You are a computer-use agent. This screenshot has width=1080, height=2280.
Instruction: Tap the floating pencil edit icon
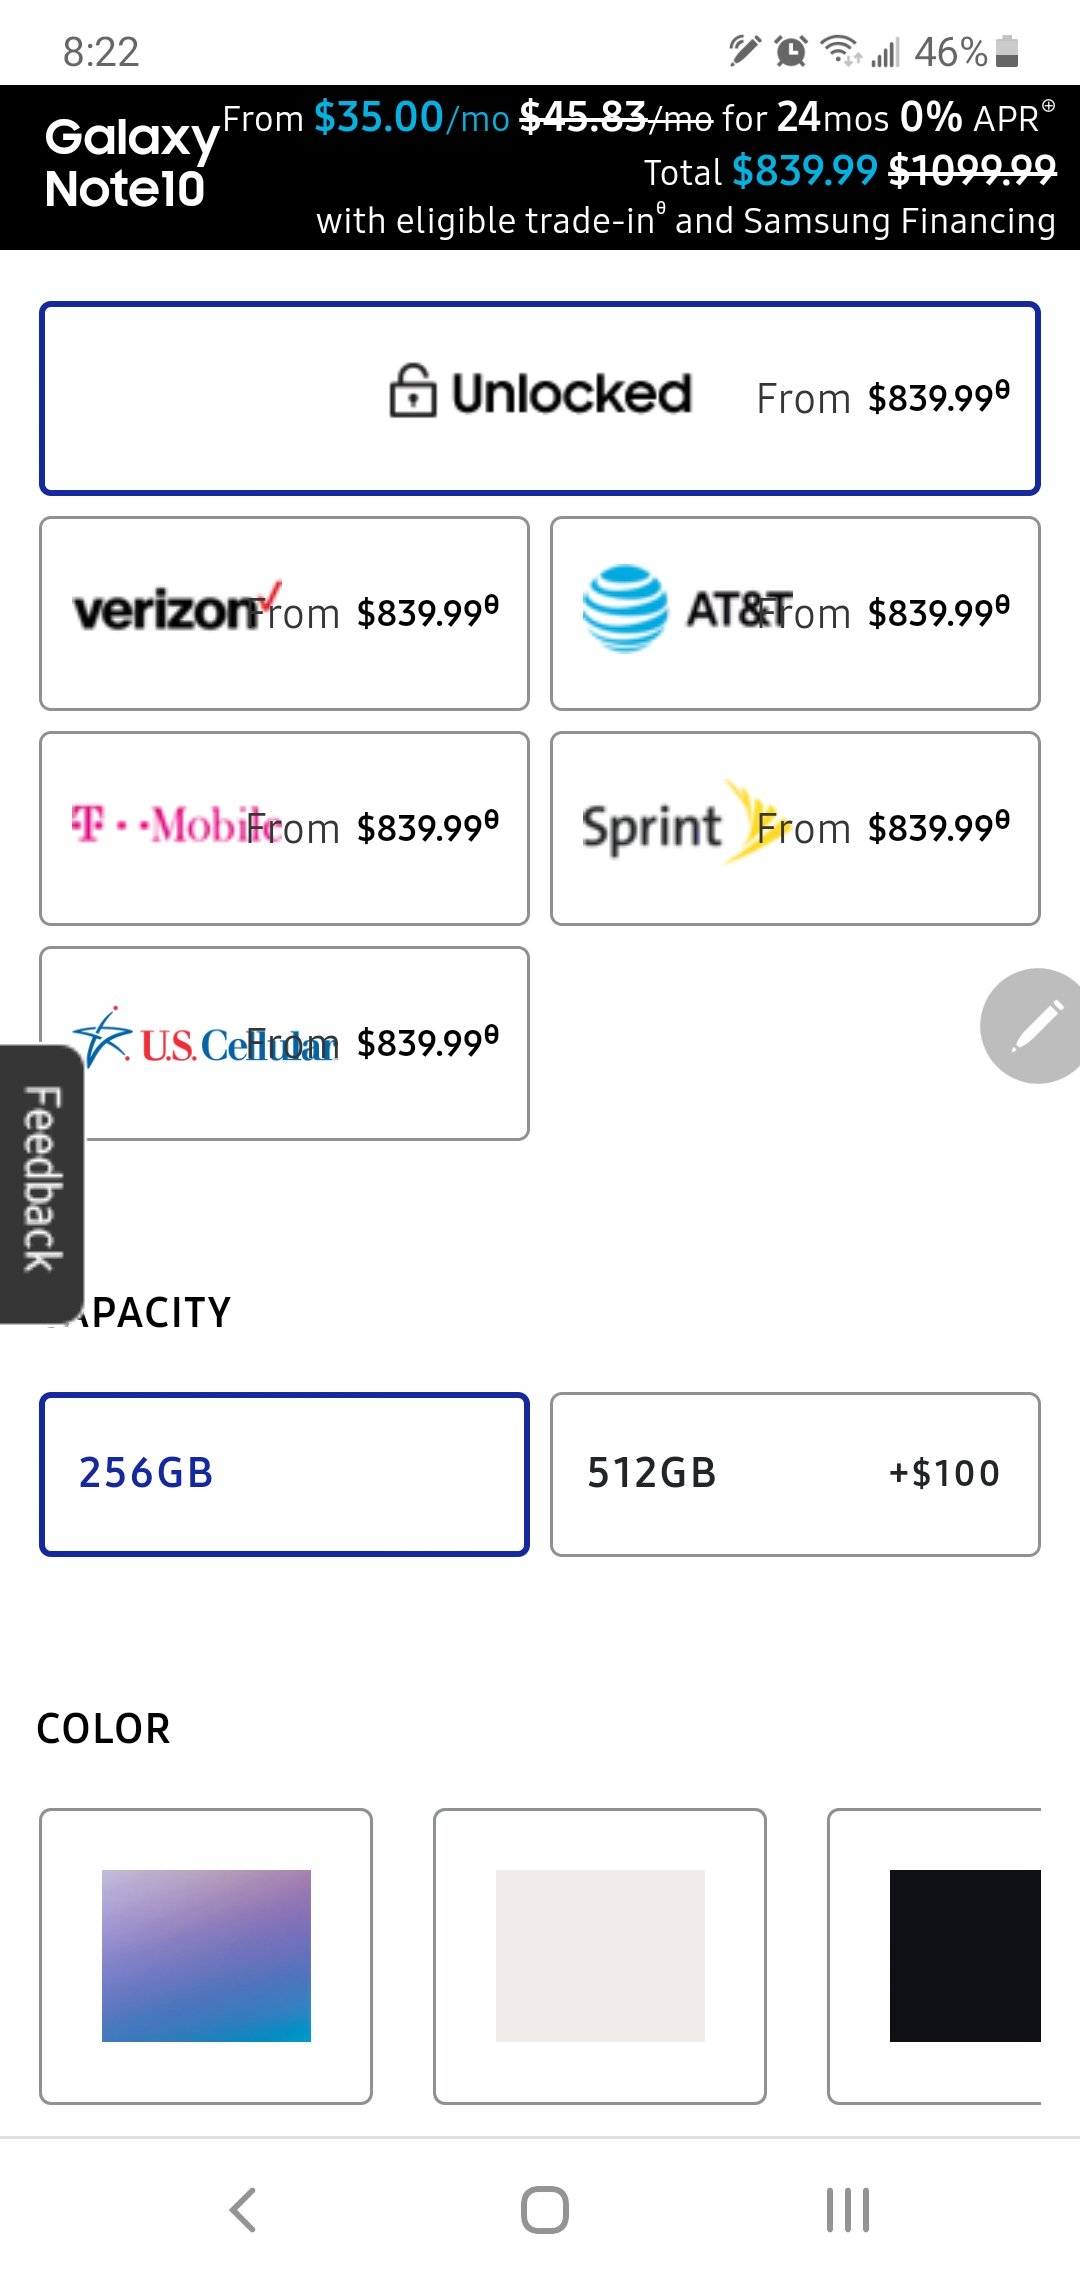tap(1032, 1026)
